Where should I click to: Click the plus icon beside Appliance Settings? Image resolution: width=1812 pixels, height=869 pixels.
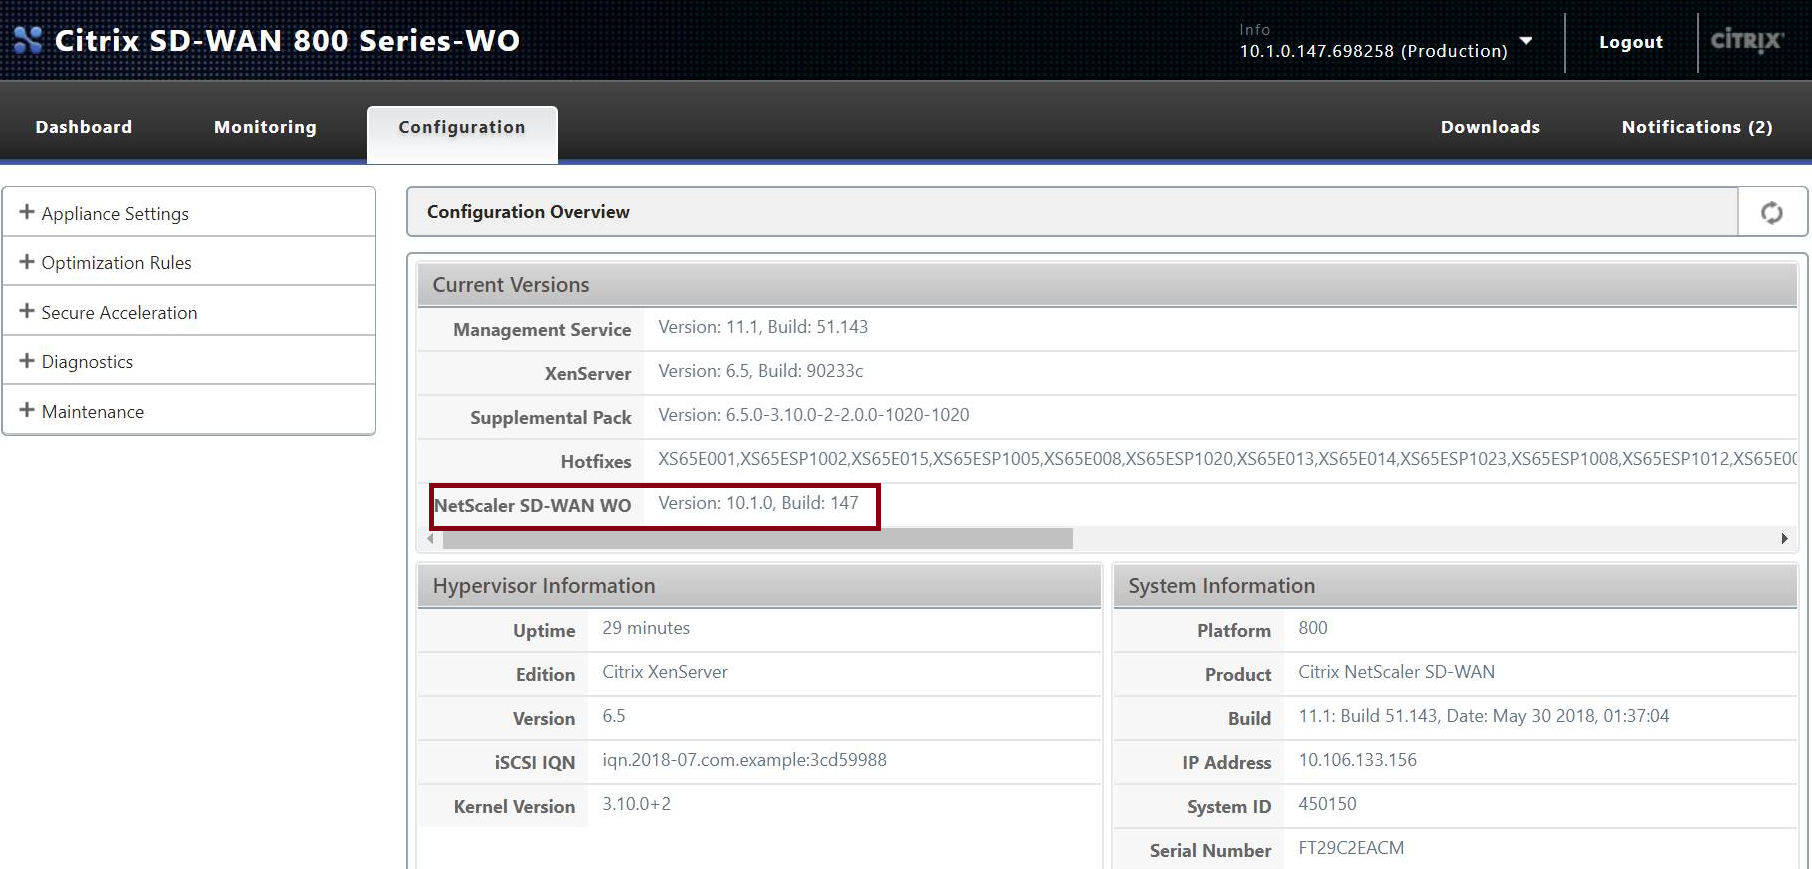[27, 212]
